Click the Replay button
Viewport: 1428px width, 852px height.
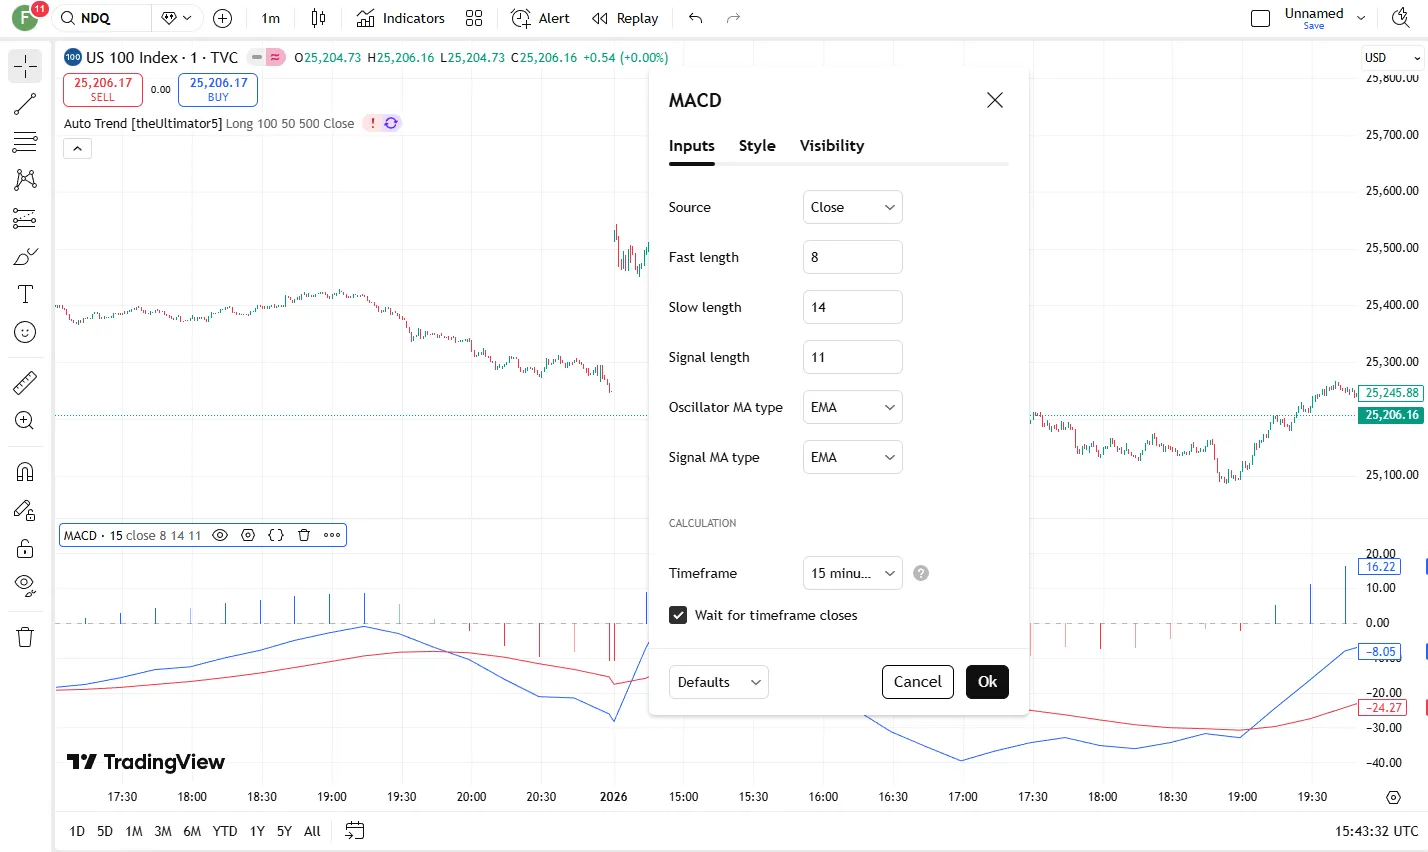click(x=625, y=18)
